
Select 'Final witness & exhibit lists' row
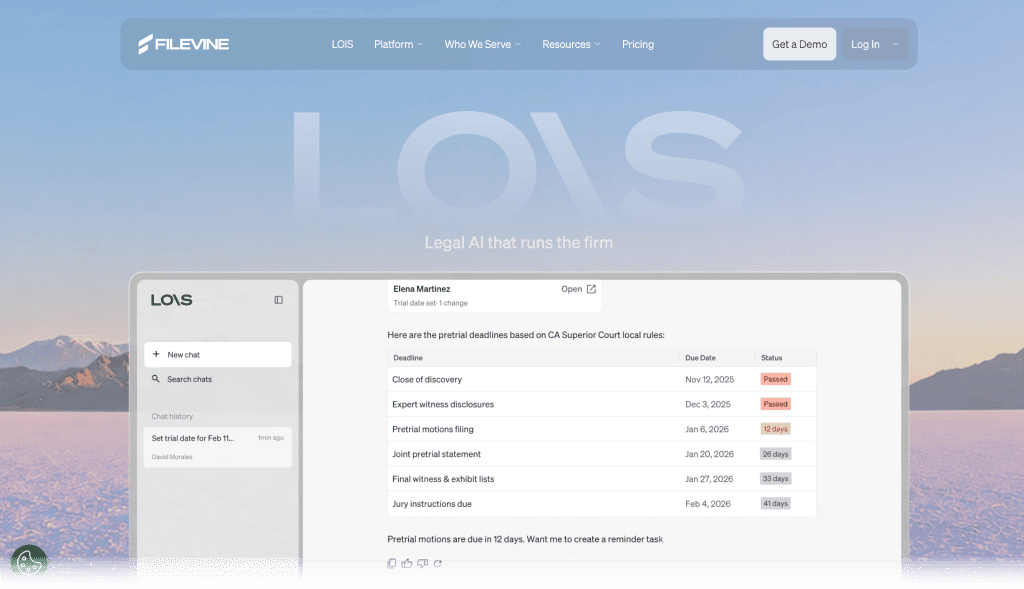(x=601, y=479)
